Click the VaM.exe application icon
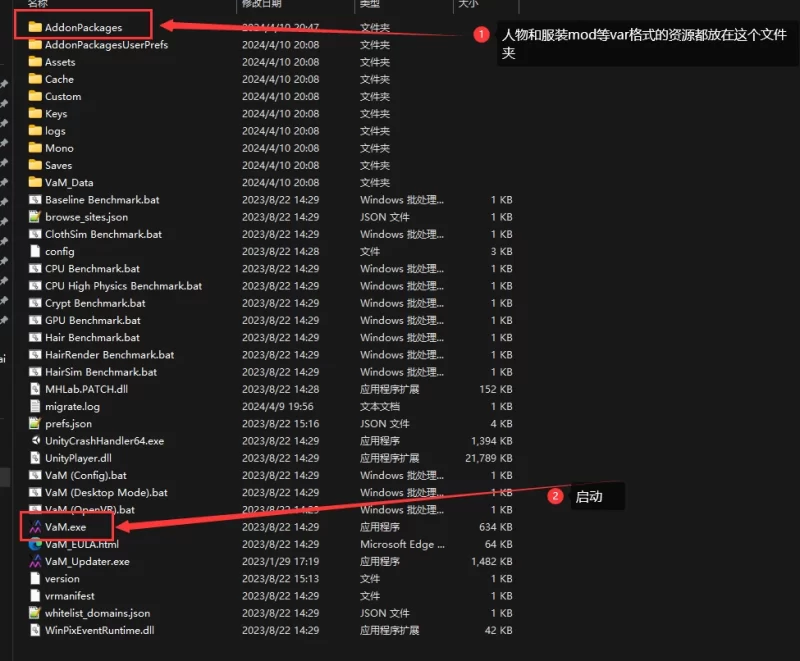Image resolution: width=800 pixels, height=661 pixels. click(x=35, y=527)
